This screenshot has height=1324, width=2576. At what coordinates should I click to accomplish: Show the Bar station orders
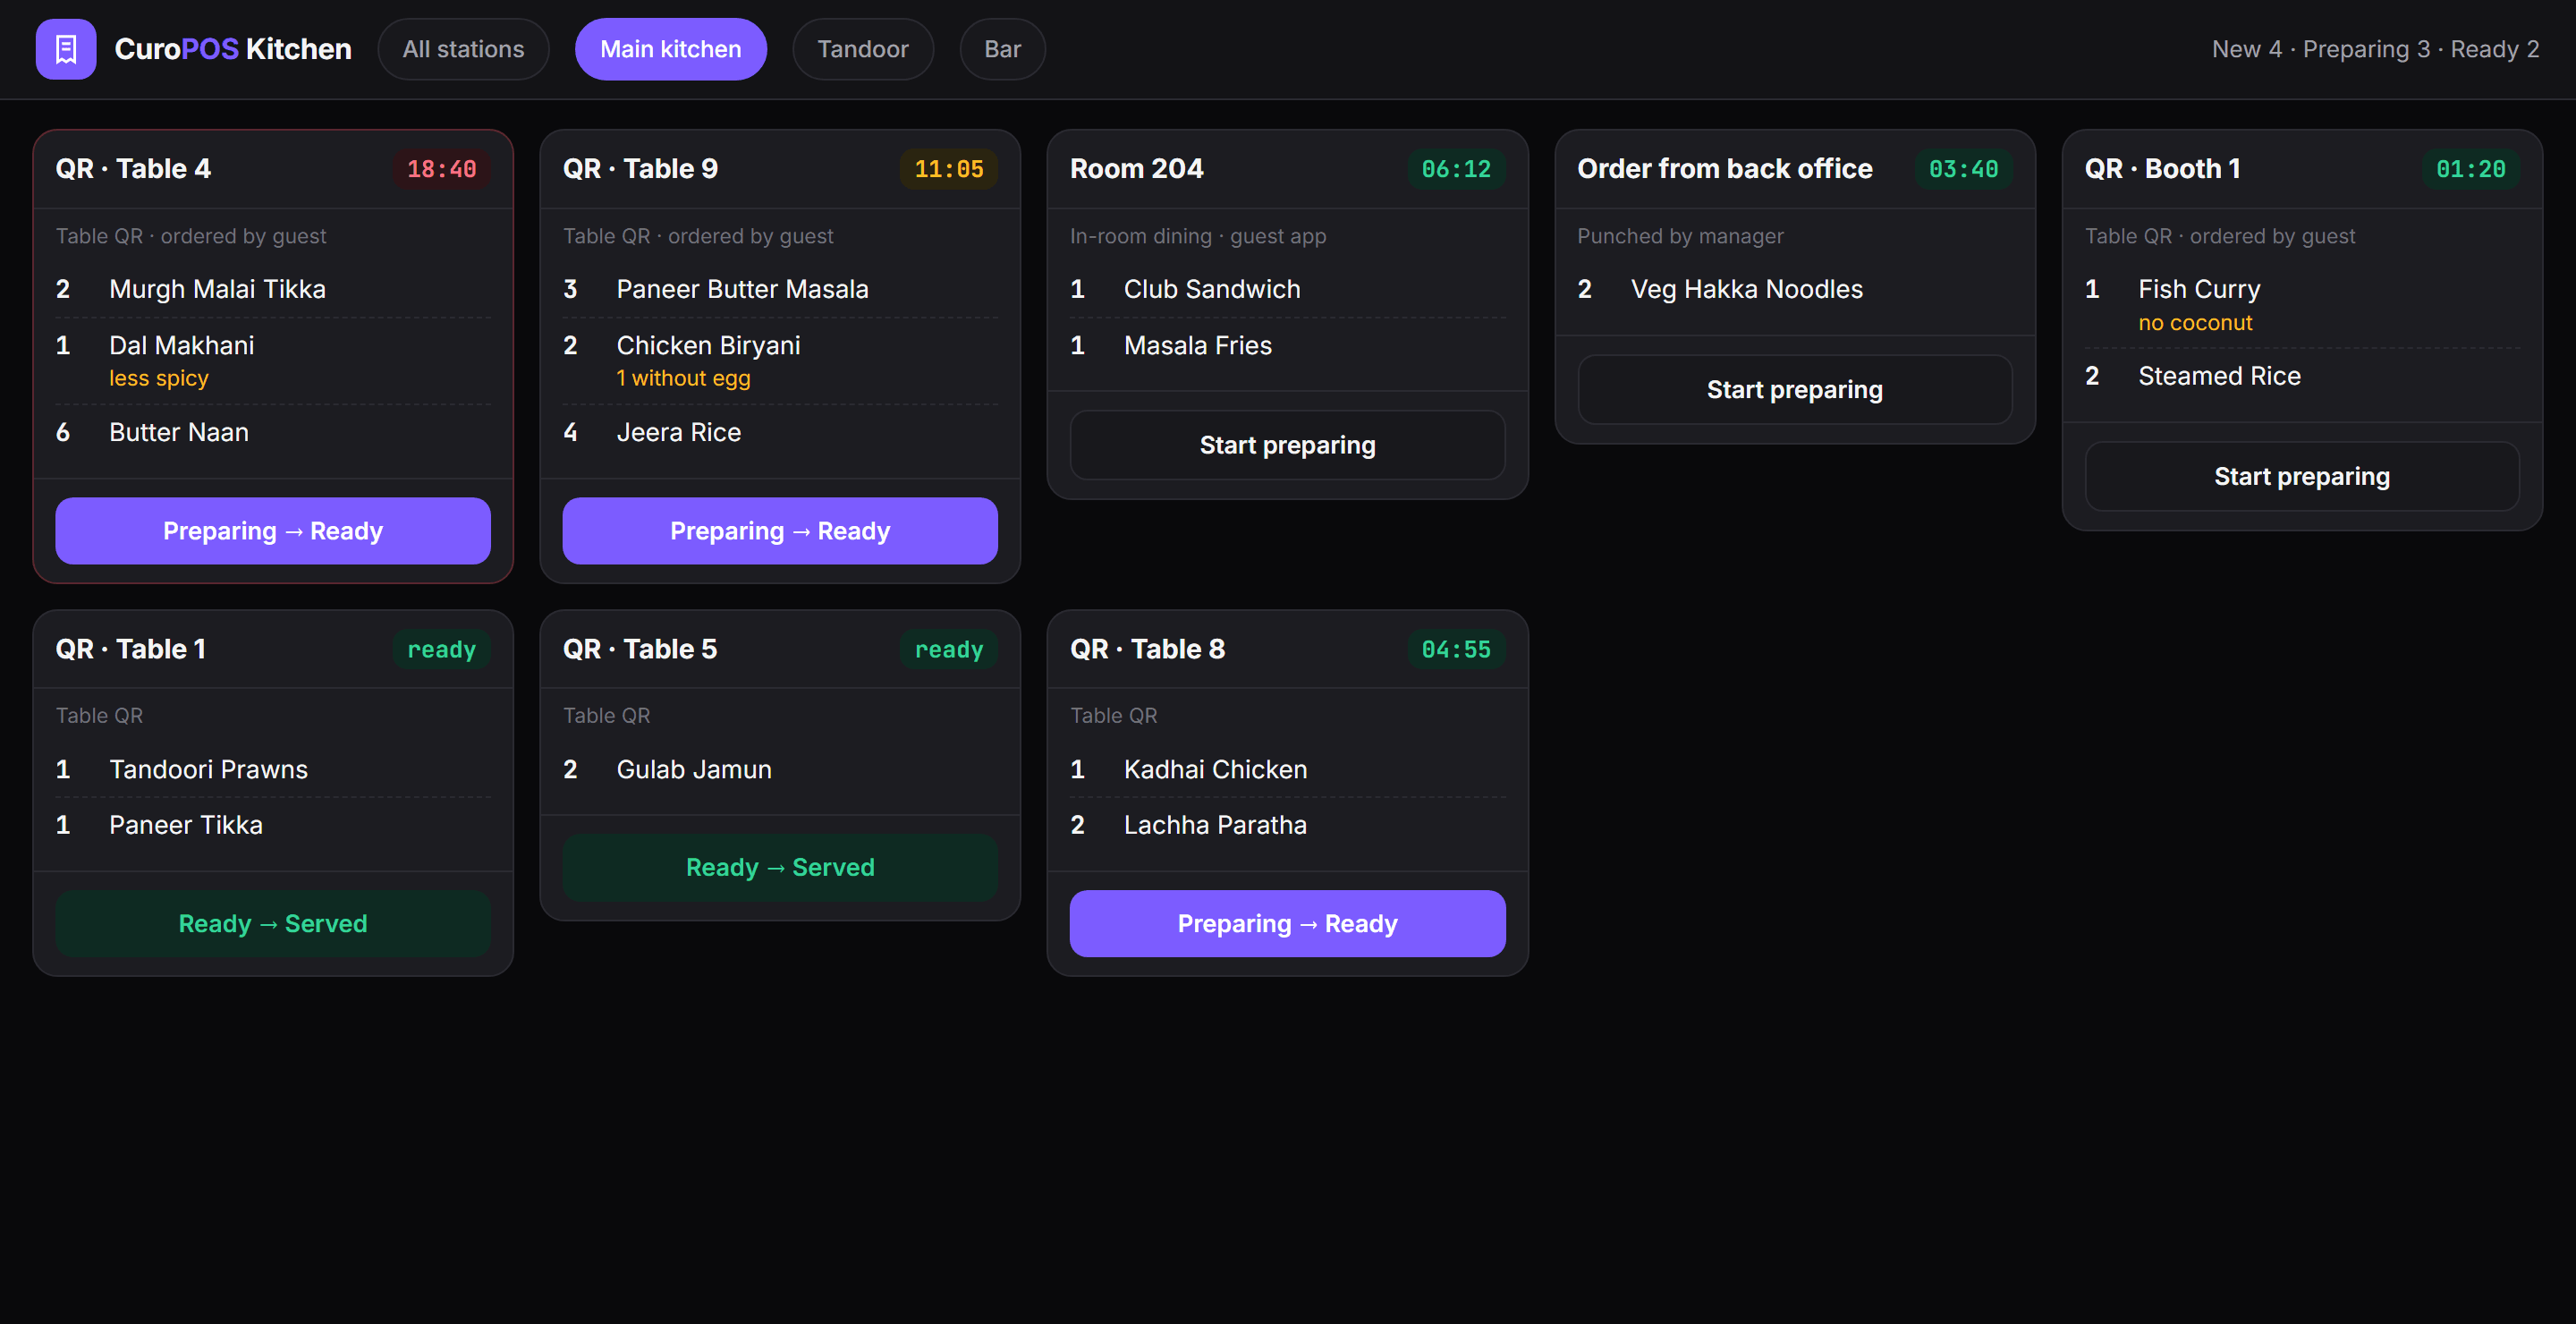coord(1002,49)
